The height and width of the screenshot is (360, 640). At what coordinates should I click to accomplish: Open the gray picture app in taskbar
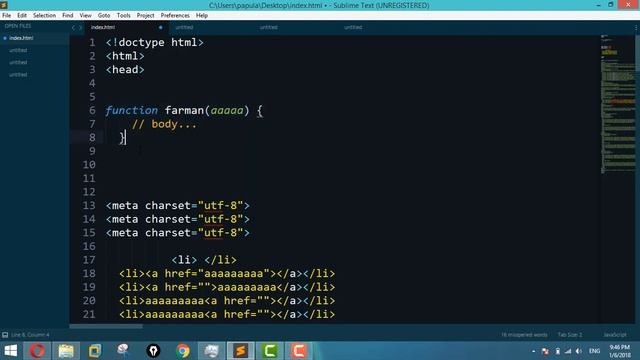[x=211, y=351]
